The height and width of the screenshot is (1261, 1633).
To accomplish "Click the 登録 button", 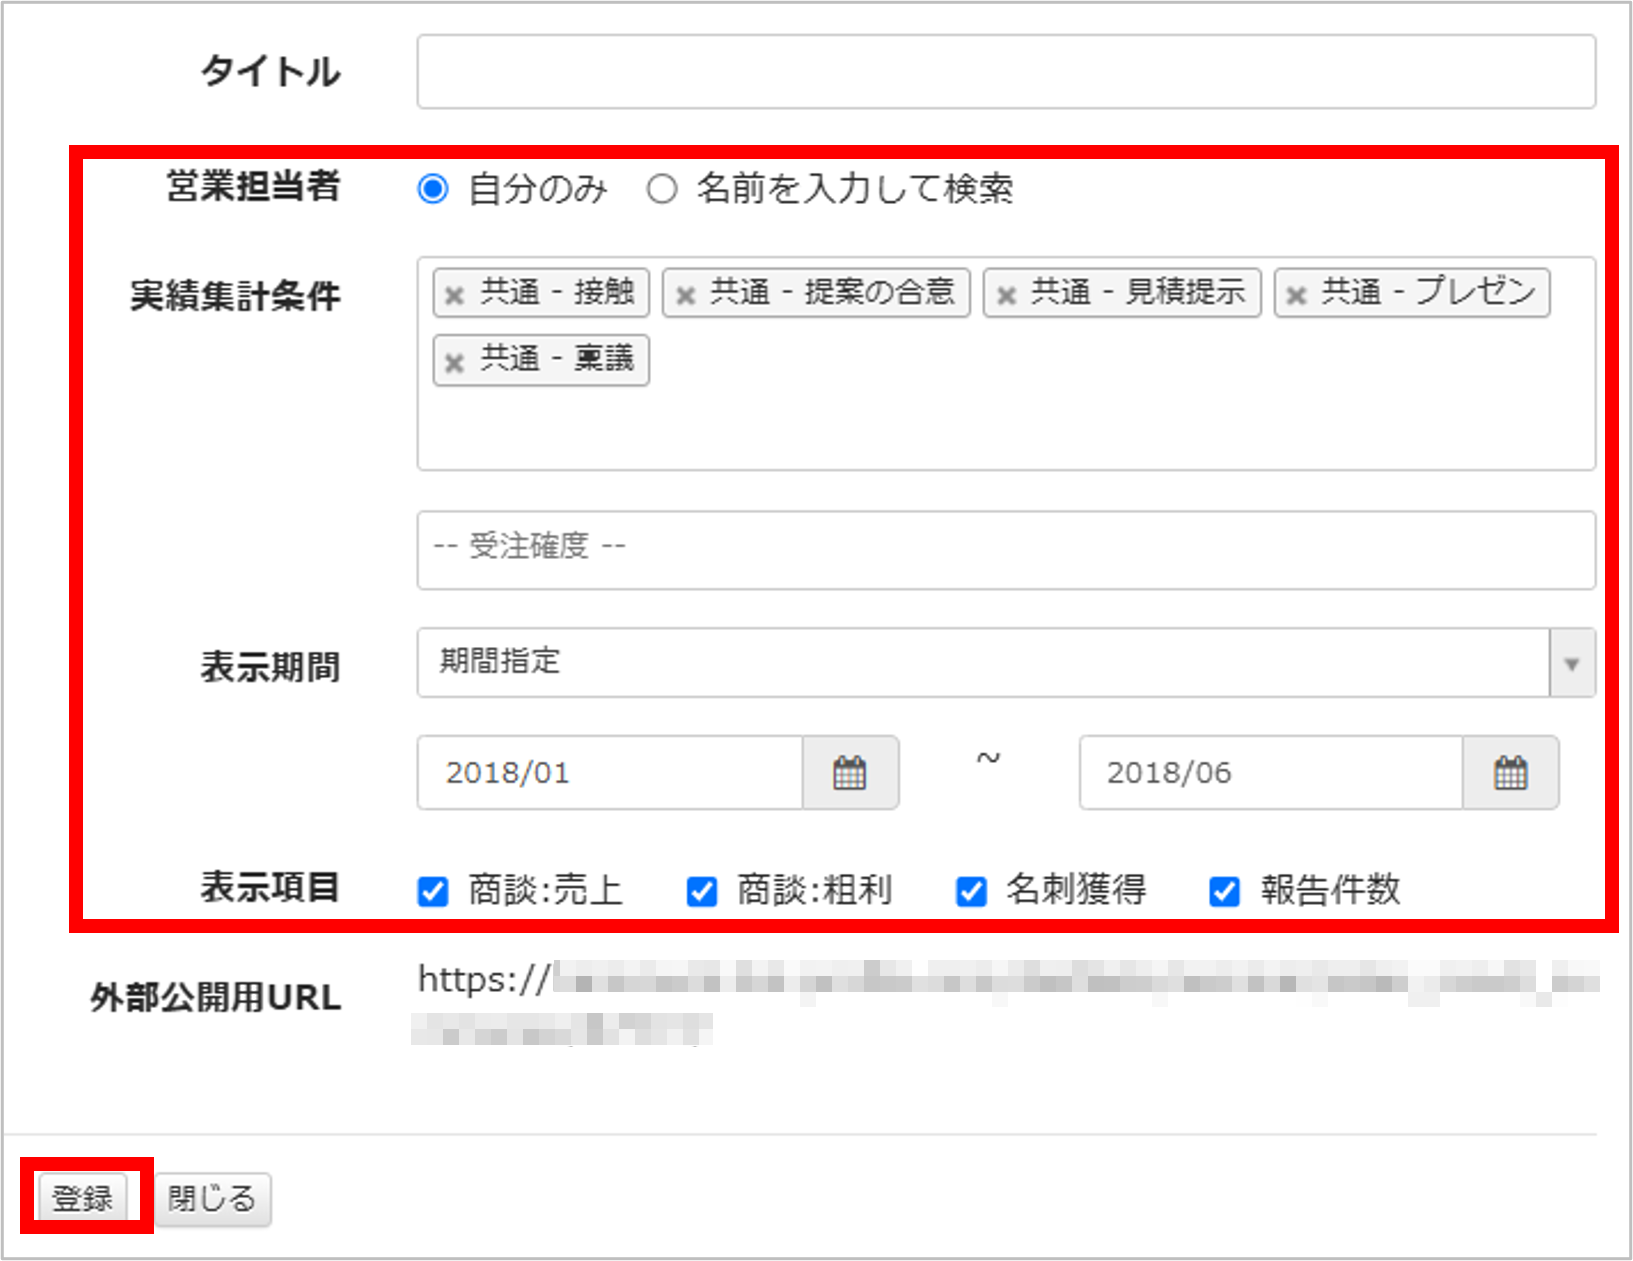I will pyautogui.click(x=83, y=1198).
